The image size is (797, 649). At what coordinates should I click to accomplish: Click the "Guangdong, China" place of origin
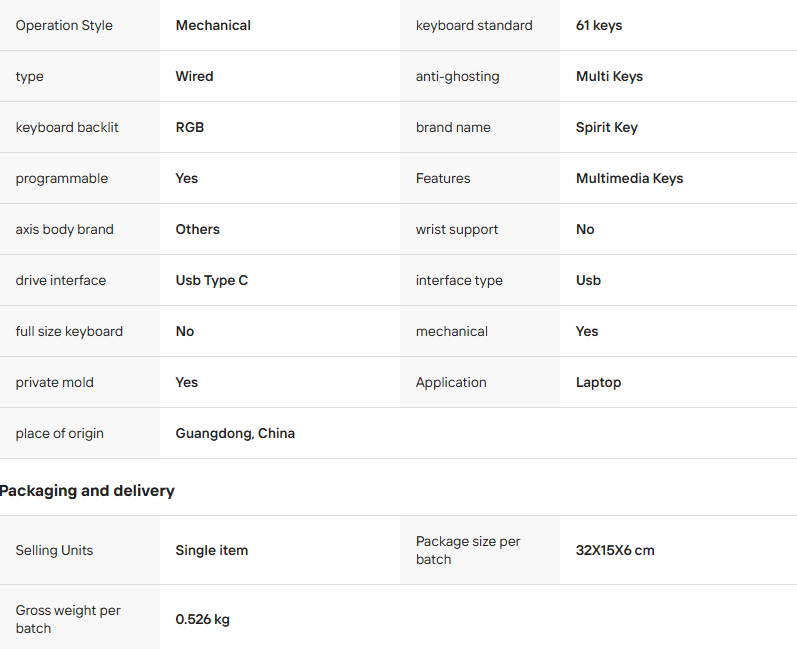point(235,433)
